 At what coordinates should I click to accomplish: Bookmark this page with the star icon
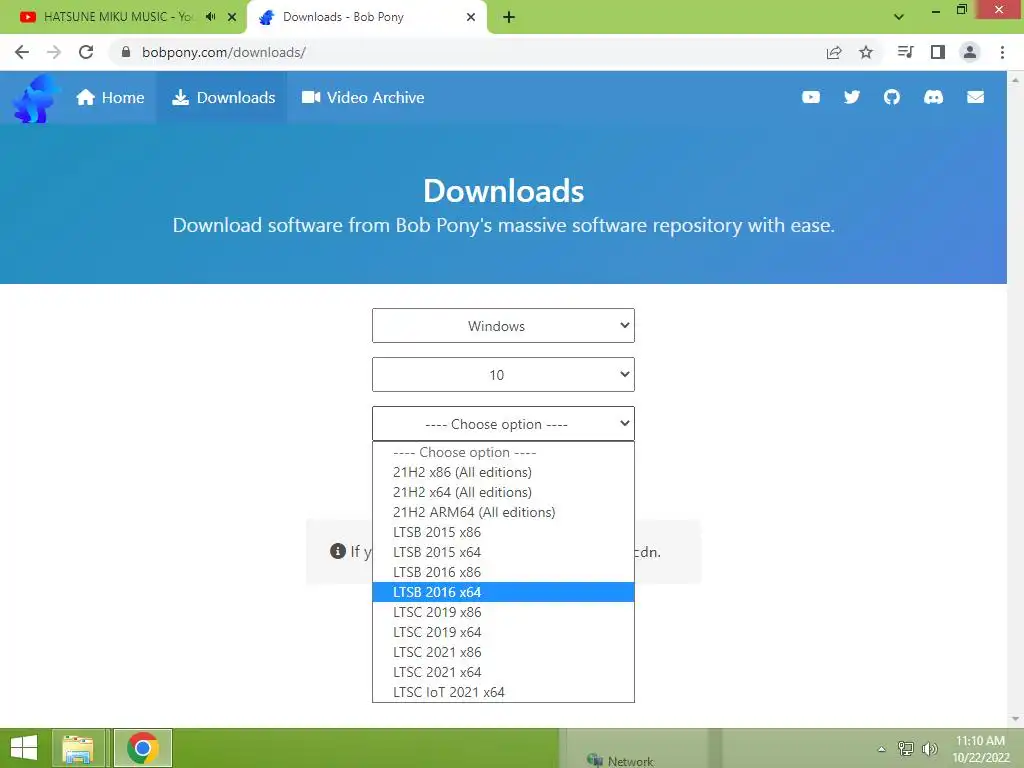pyautogui.click(x=866, y=52)
